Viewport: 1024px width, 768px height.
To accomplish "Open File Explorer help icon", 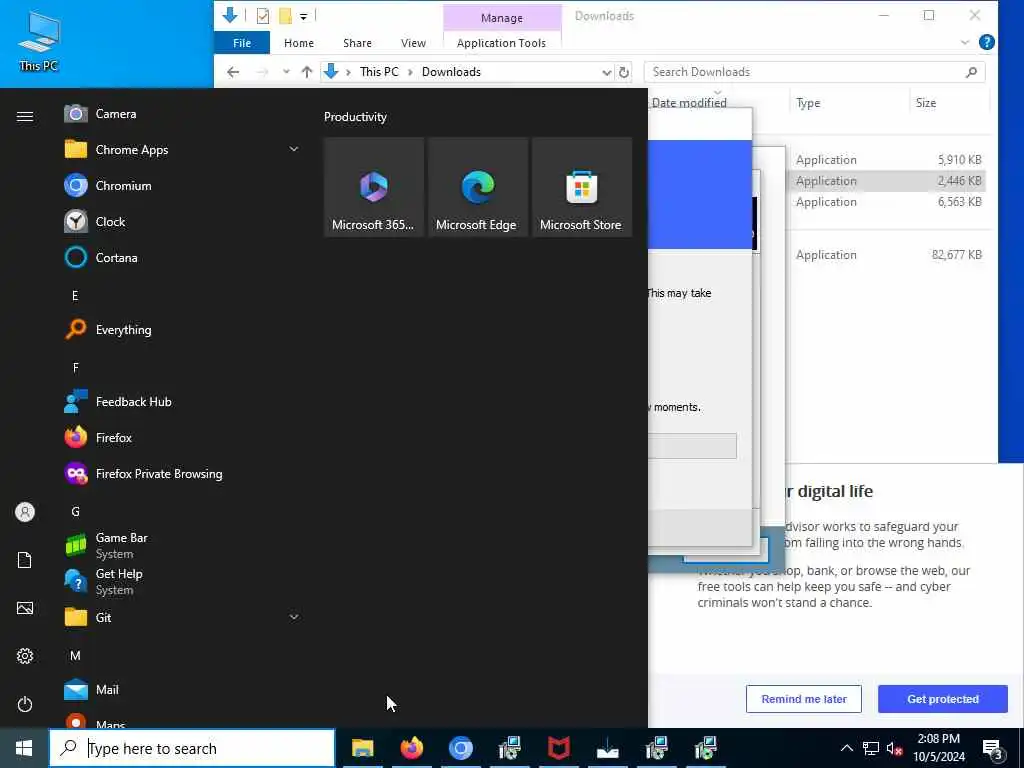I will pyautogui.click(x=987, y=42).
